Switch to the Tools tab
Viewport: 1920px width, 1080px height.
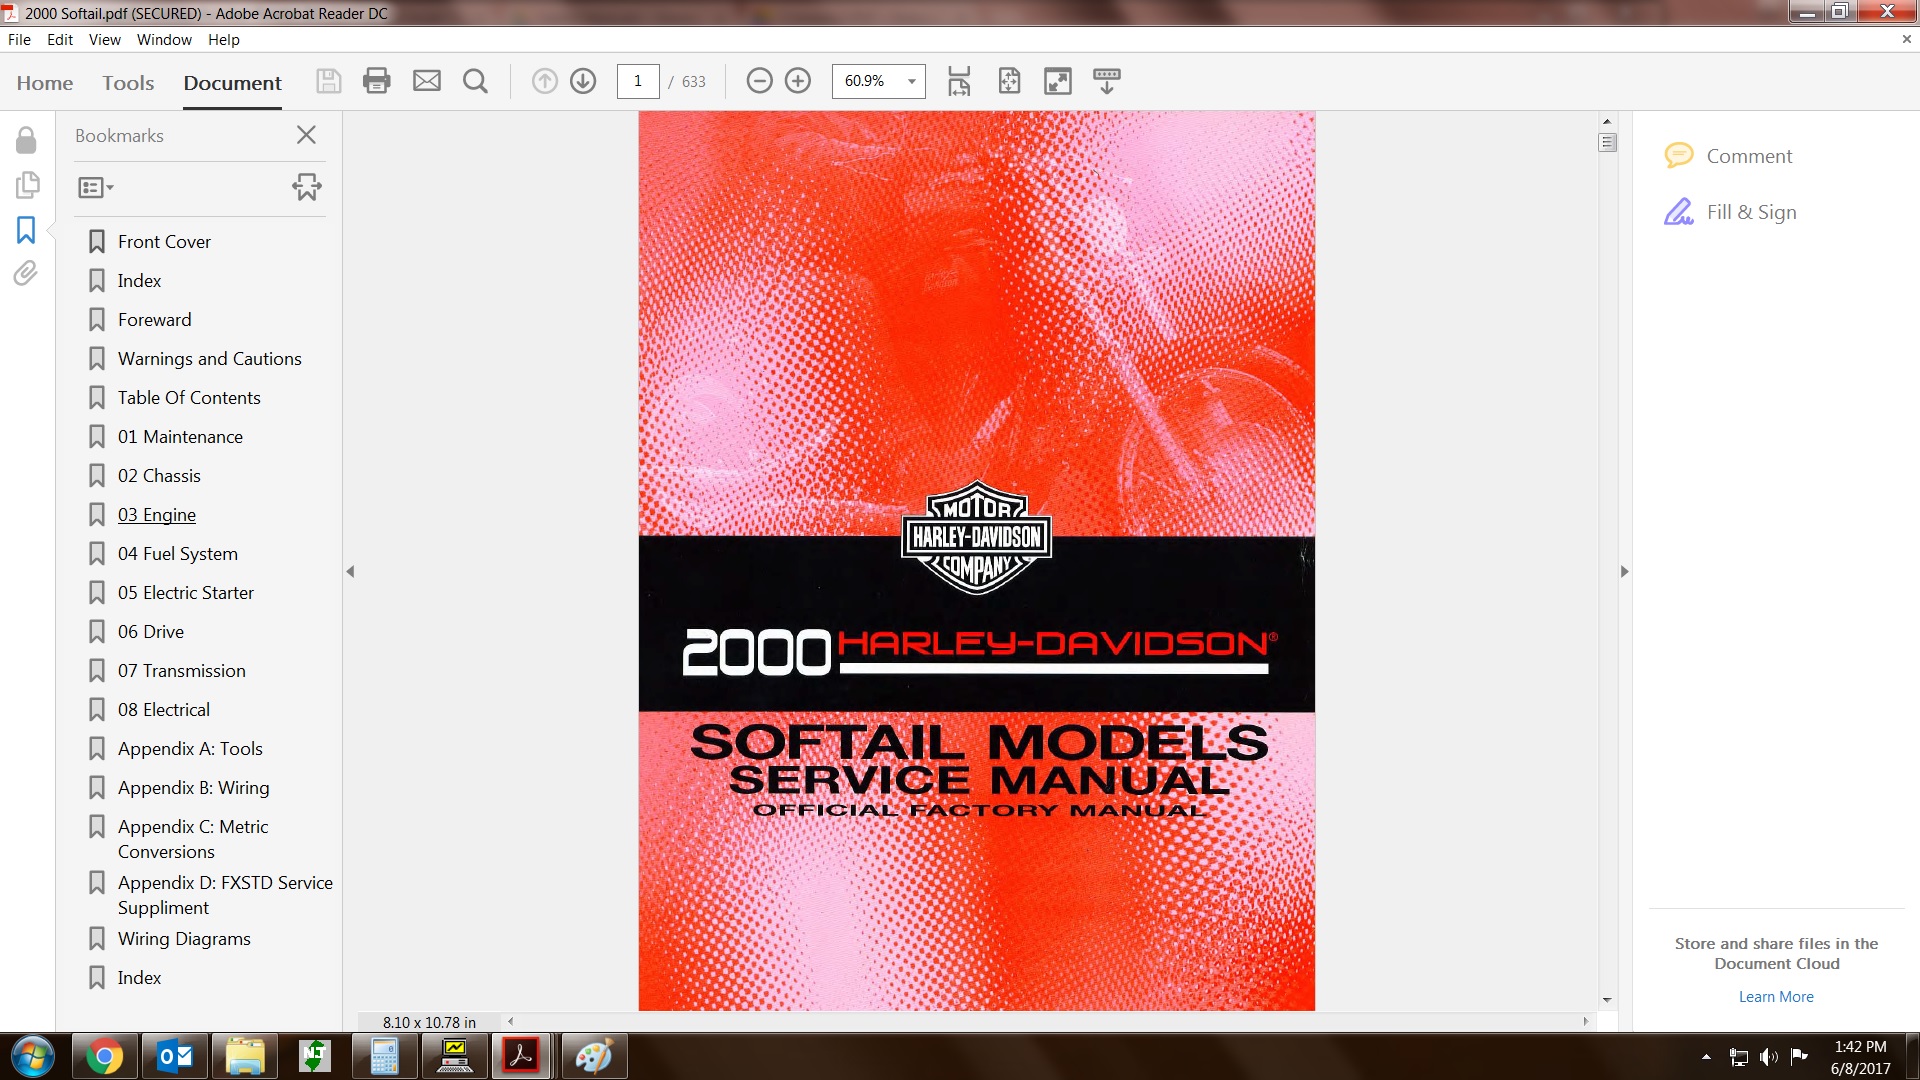[x=128, y=83]
